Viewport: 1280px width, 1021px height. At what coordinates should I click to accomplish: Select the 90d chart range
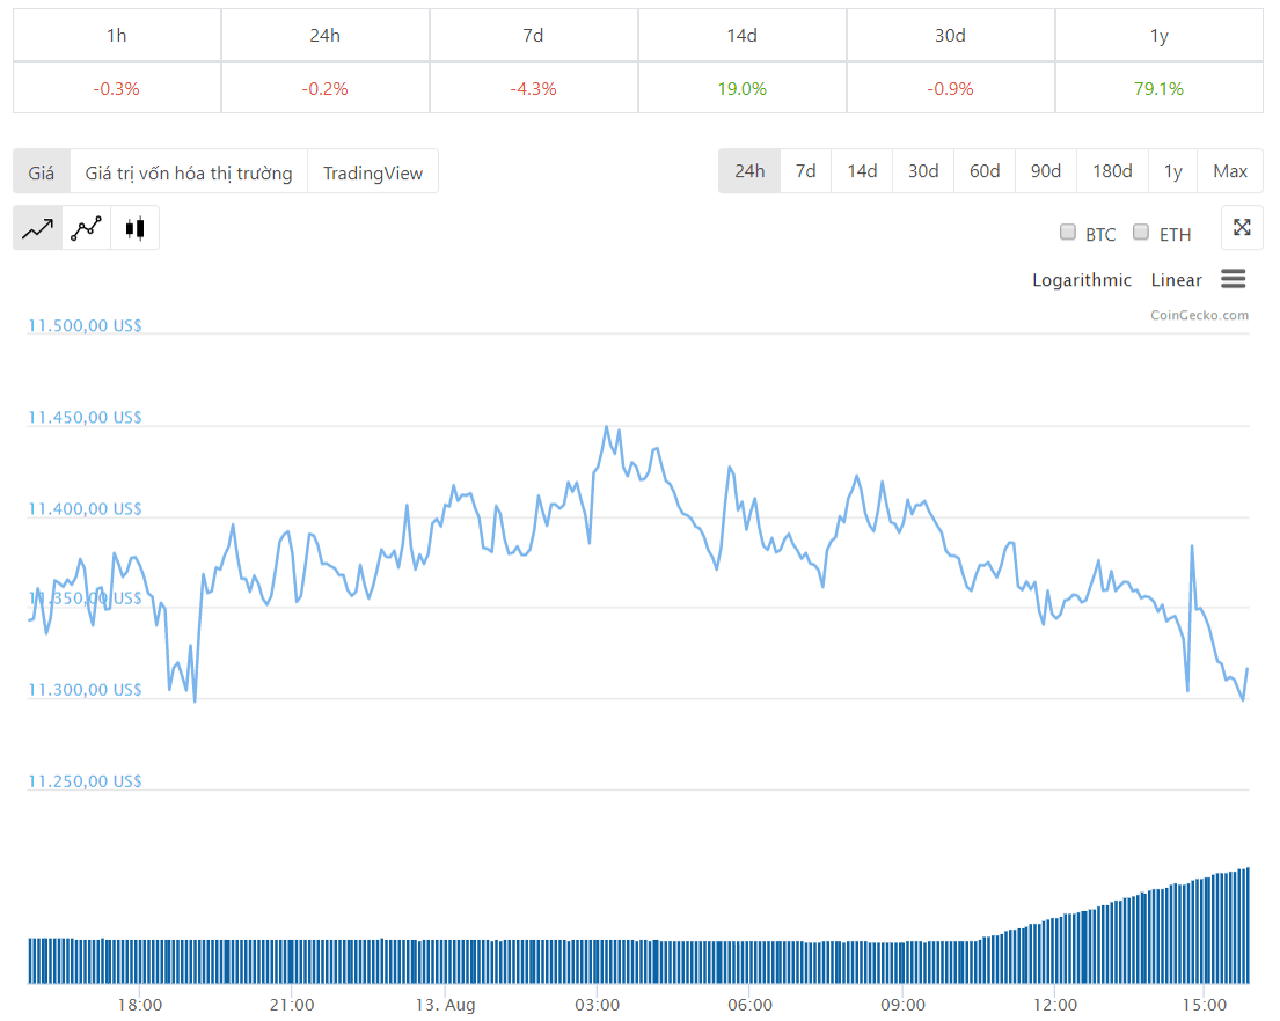pos(1046,171)
